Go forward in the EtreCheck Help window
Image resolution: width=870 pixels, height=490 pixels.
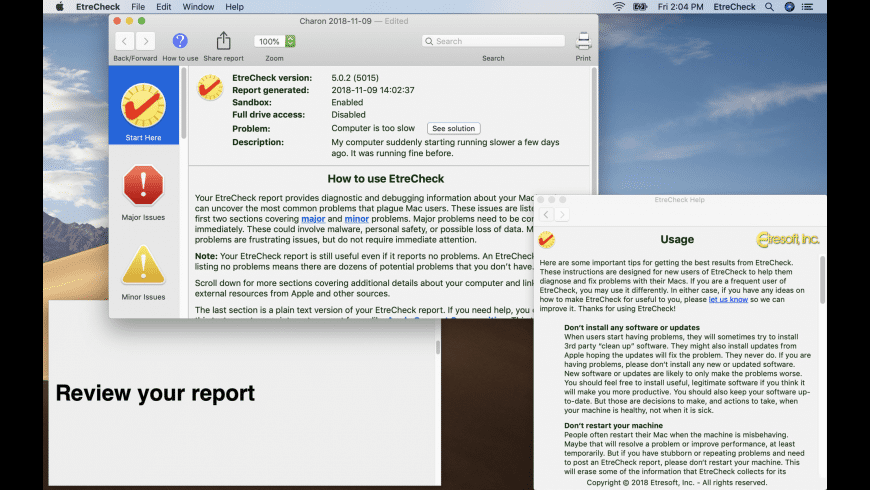click(562, 215)
